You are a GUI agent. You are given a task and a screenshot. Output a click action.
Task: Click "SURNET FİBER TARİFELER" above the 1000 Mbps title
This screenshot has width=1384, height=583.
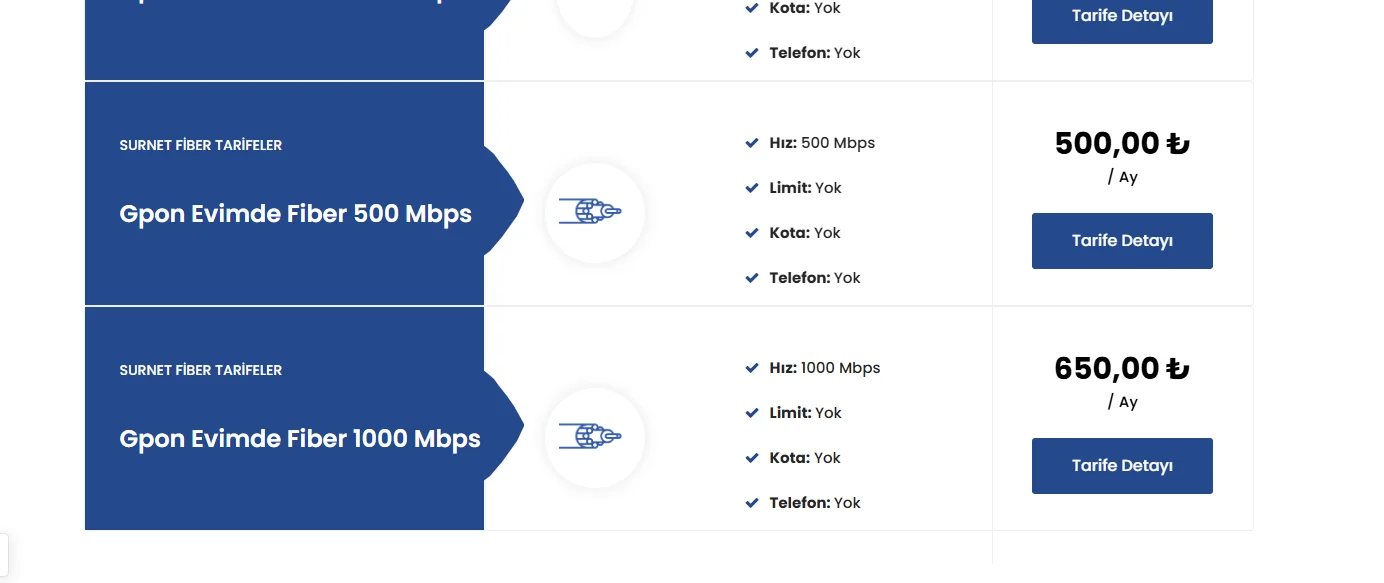click(201, 370)
